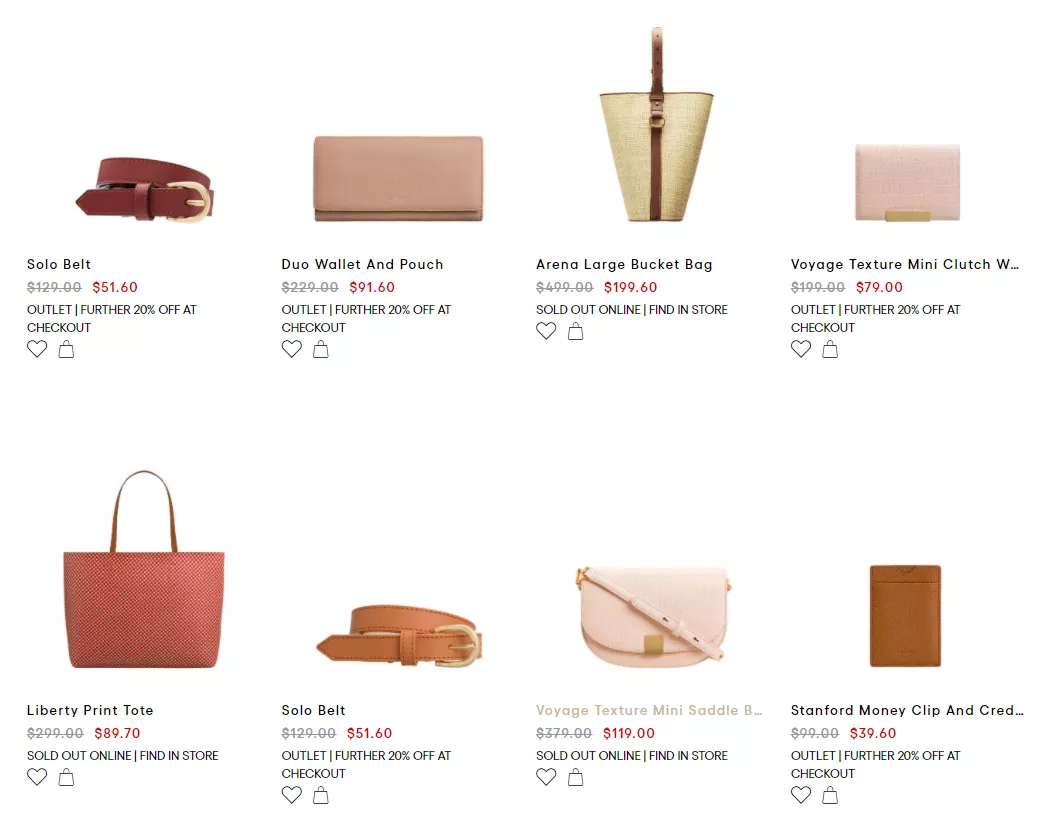The image size is (1055, 824).
Task: View the straw bucket bag image
Action: click(656, 124)
